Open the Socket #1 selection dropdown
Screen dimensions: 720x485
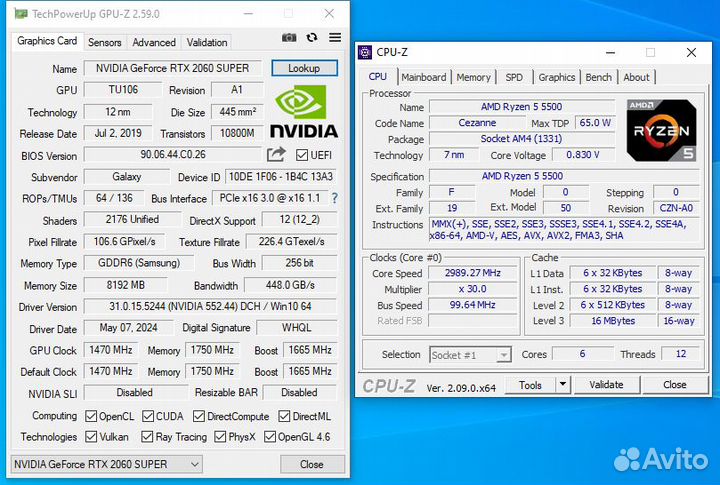pos(471,355)
